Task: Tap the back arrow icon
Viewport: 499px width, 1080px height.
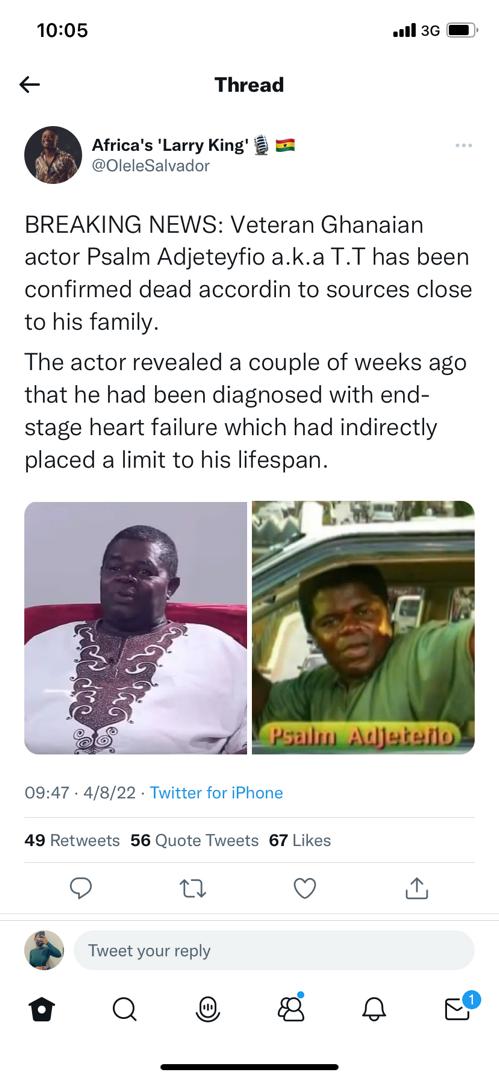Action: 30,85
